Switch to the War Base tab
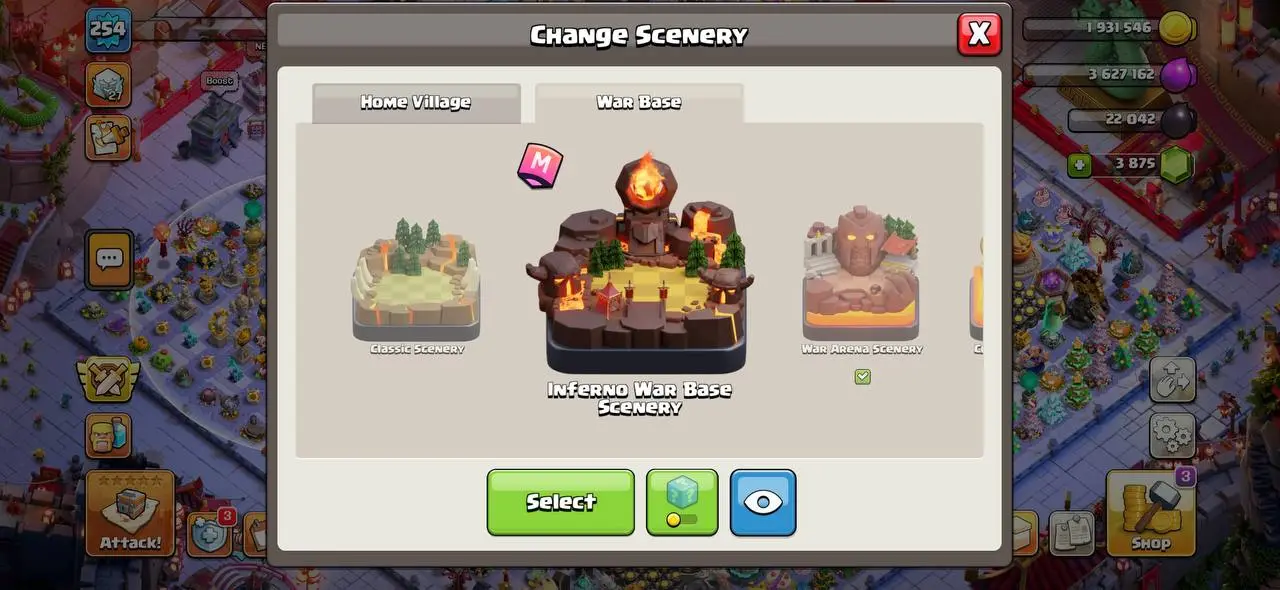 [x=639, y=103]
